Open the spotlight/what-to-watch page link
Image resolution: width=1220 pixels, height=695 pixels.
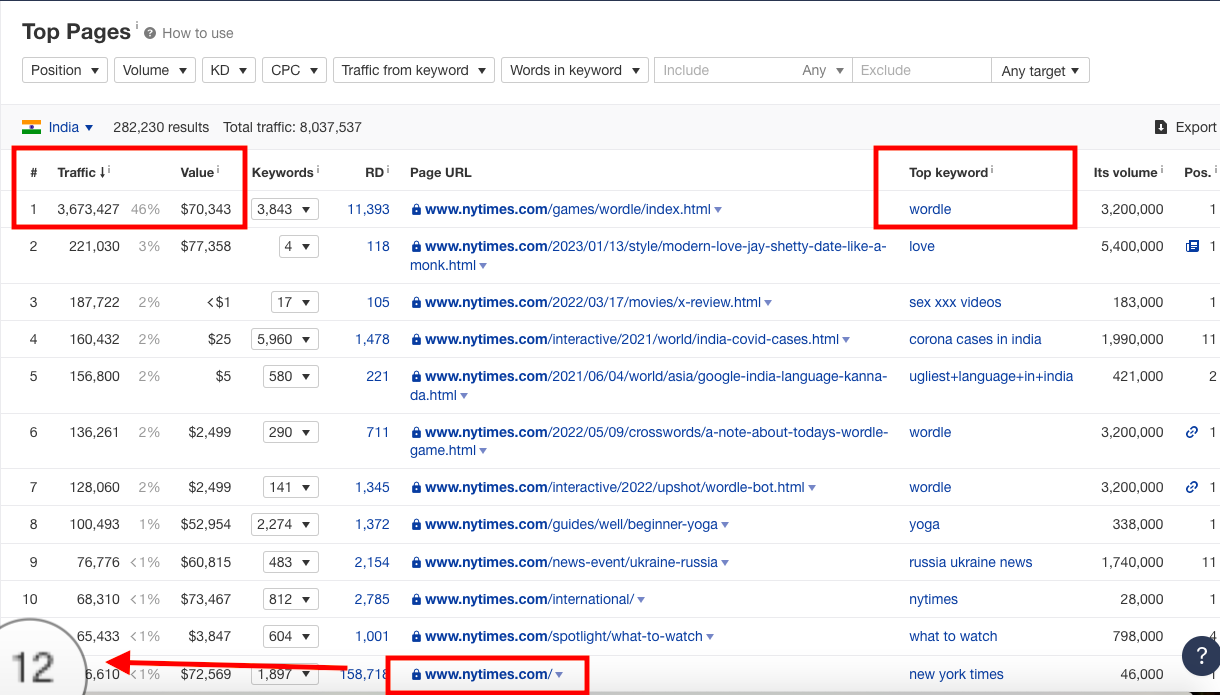564,636
